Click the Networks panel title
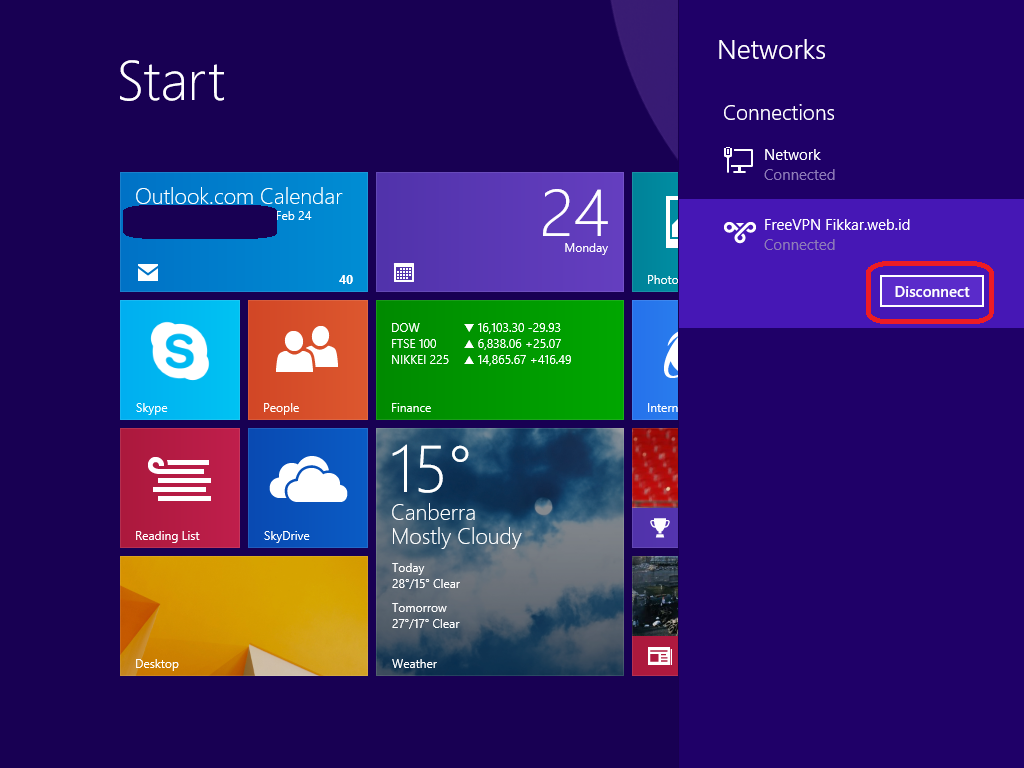Viewport: 1024px width, 768px height. [771, 50]
